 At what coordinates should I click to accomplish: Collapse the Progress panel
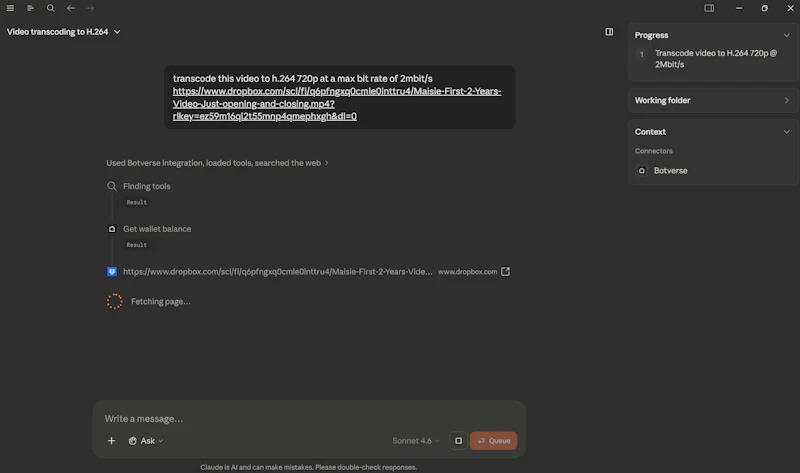click(x=786, y=35)
